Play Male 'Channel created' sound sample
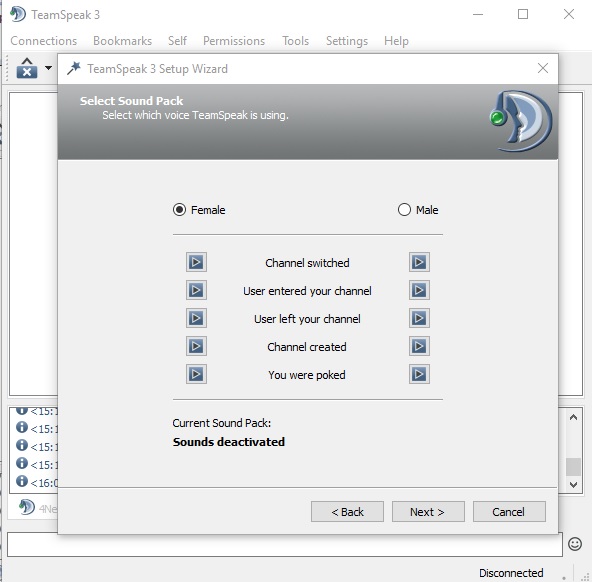The width and height of the screenshot is (592, 582). [419, 346]
